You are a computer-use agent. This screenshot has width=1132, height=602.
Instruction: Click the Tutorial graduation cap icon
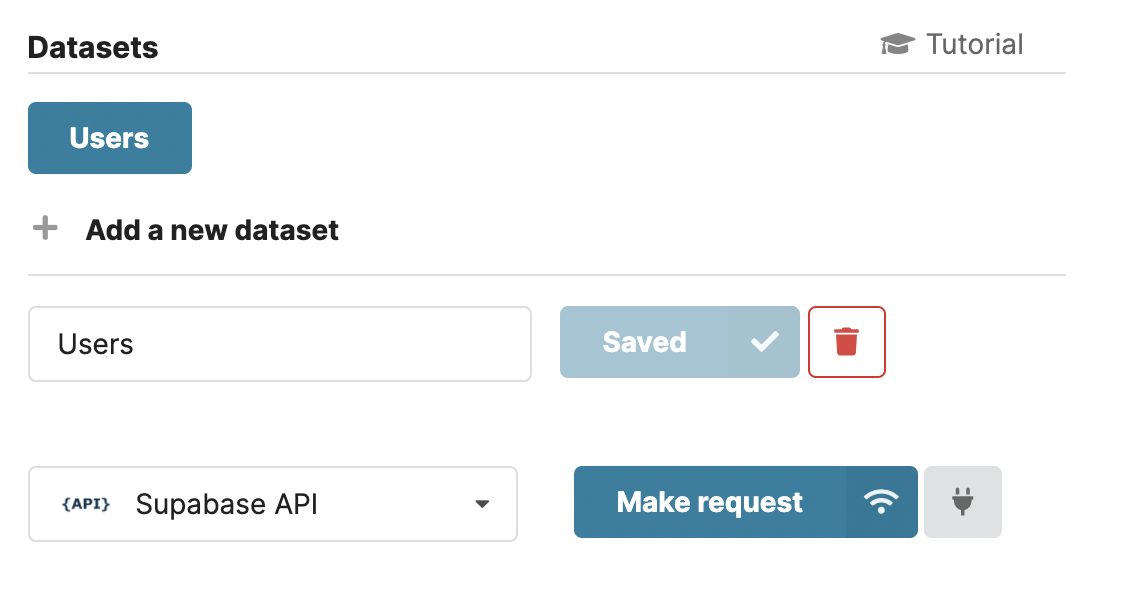897,44
